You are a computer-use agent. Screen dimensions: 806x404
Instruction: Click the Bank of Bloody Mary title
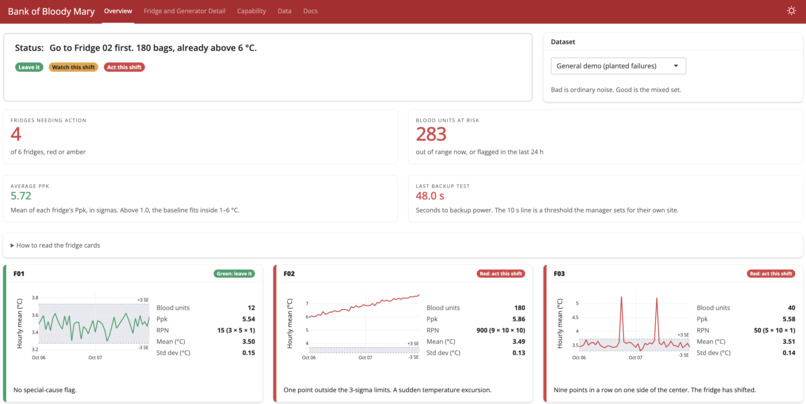click(51, 11)
